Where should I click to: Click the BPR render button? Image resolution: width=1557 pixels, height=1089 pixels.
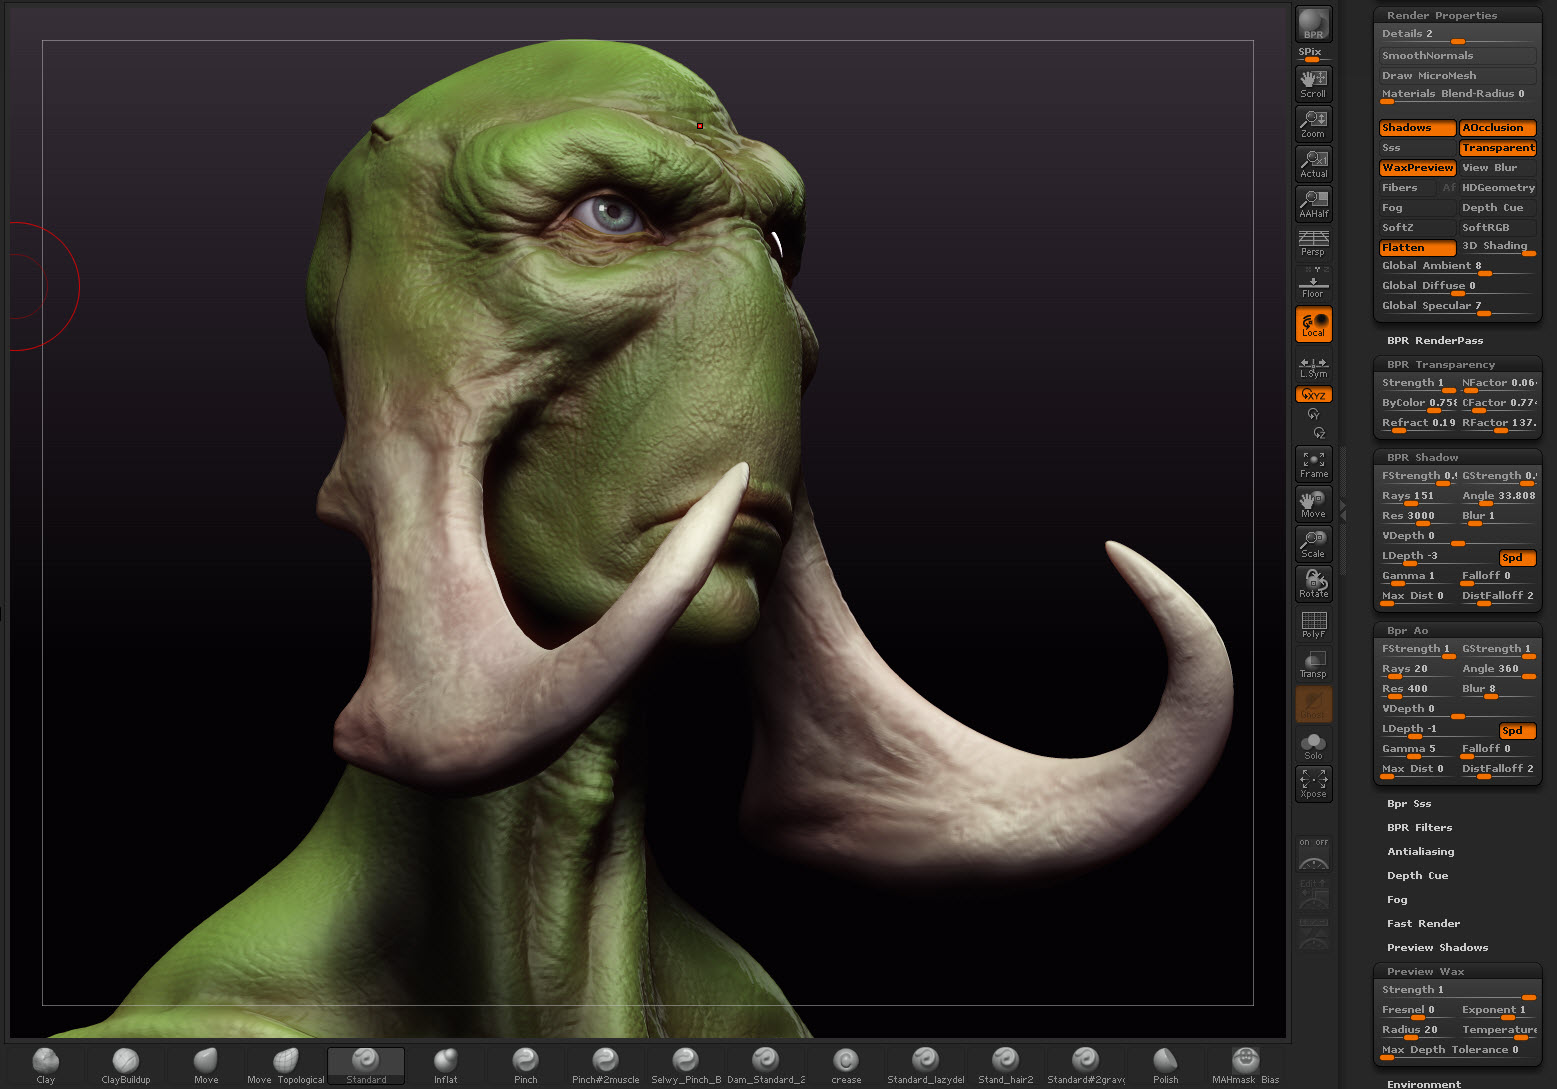(1313, 24)
